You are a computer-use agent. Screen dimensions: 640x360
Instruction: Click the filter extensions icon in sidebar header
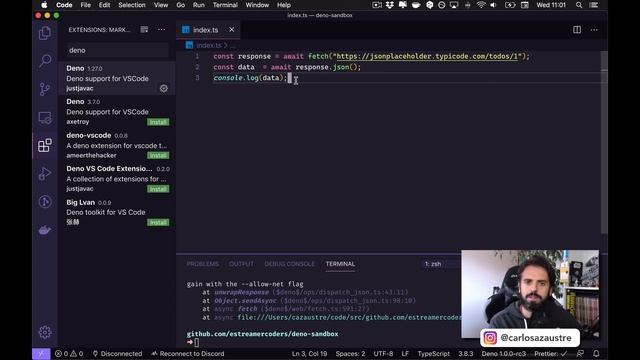point(144,29)
